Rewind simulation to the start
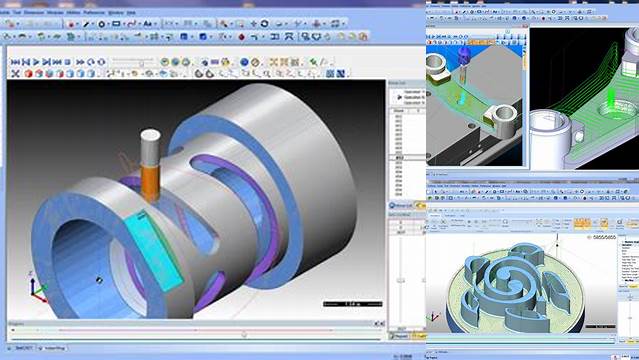 pos(15,62)
